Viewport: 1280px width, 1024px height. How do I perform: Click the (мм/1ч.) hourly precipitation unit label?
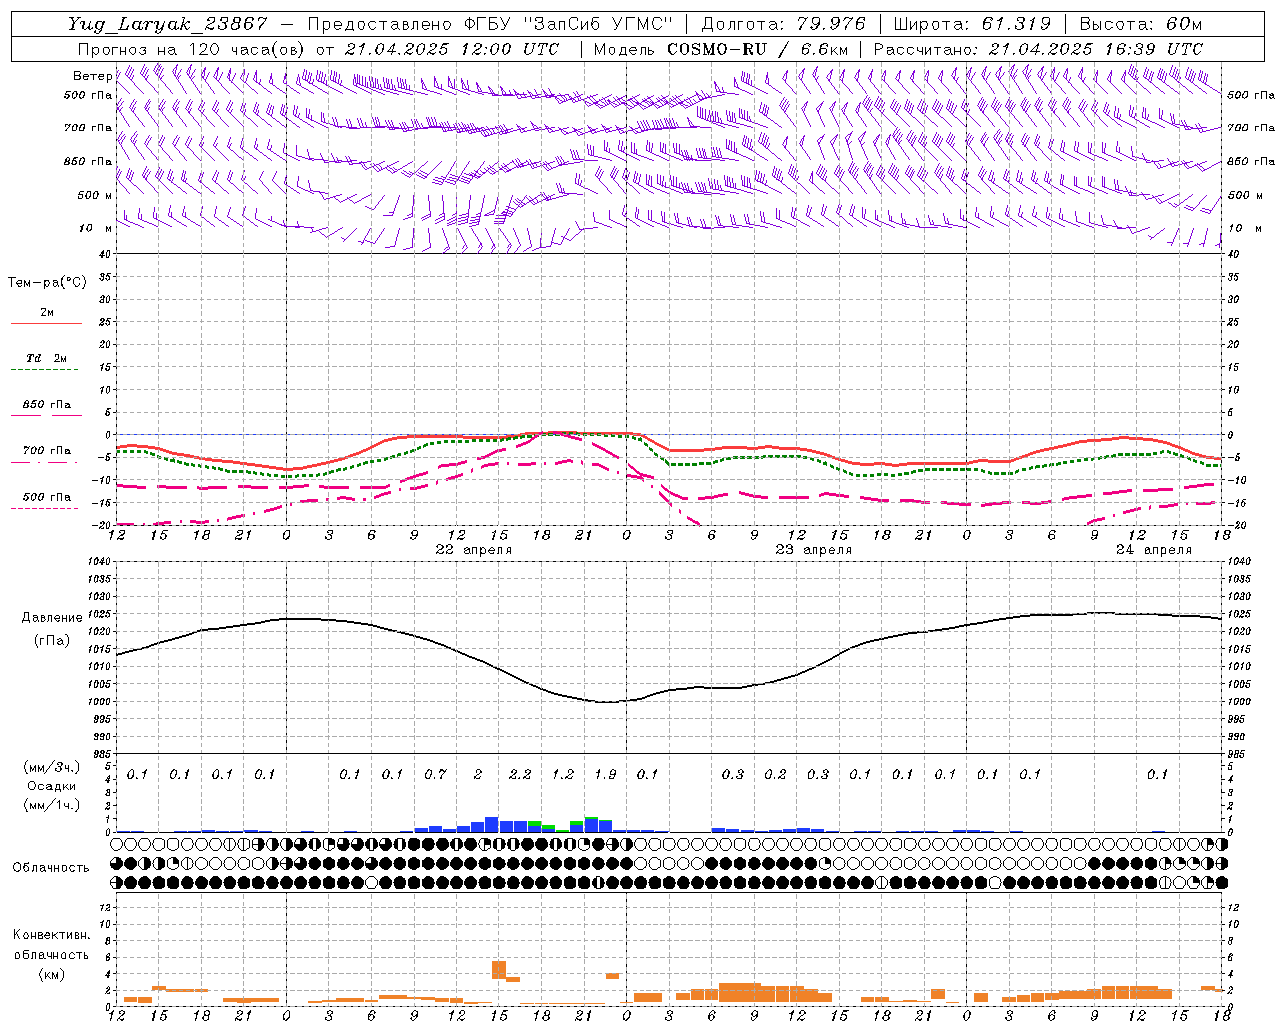[52, 805]
